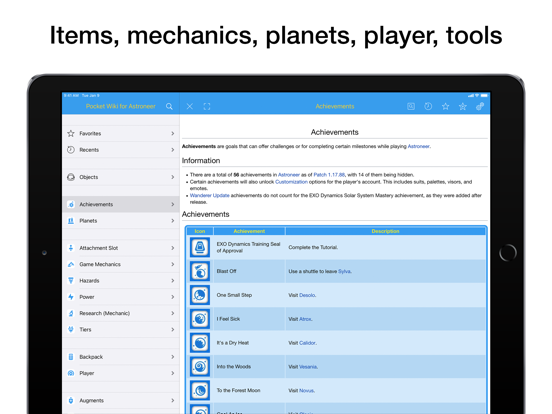This screenshot has height=414, width=552.
Task: Click the Augments icon in sidebar
Action: 71,401
